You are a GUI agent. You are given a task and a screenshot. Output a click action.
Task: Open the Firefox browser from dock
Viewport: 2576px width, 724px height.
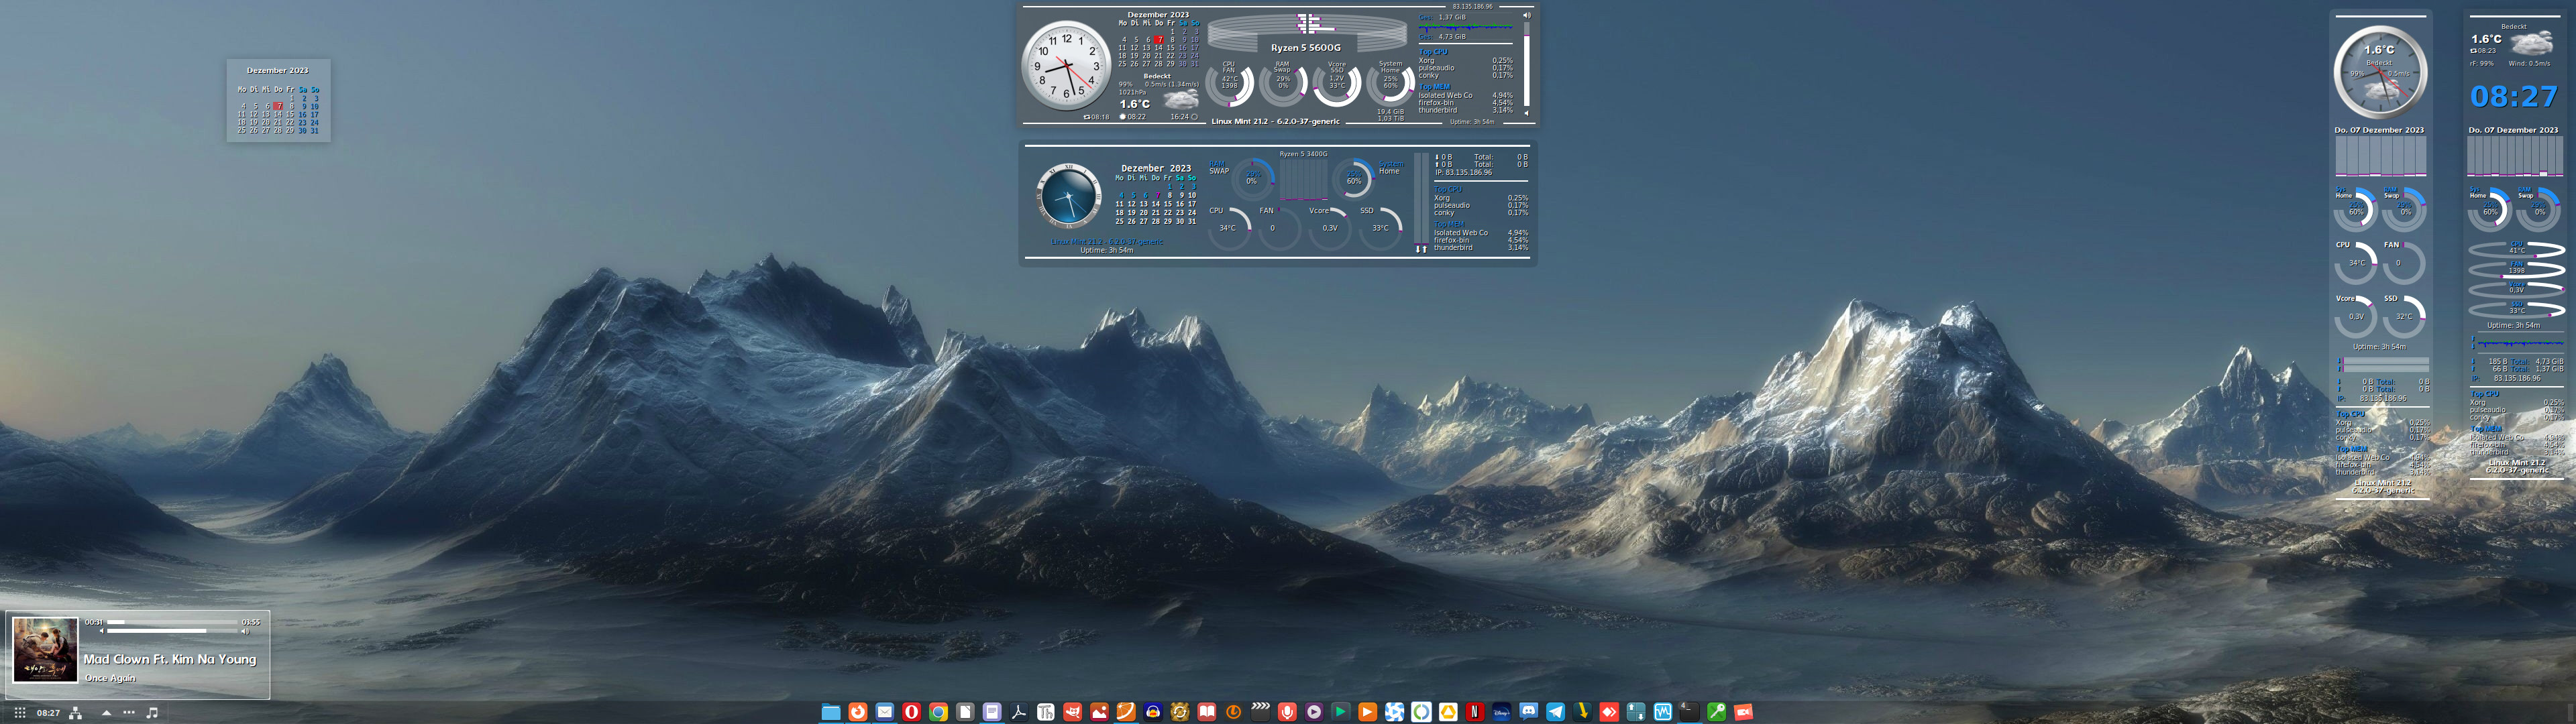pos(858,712)
